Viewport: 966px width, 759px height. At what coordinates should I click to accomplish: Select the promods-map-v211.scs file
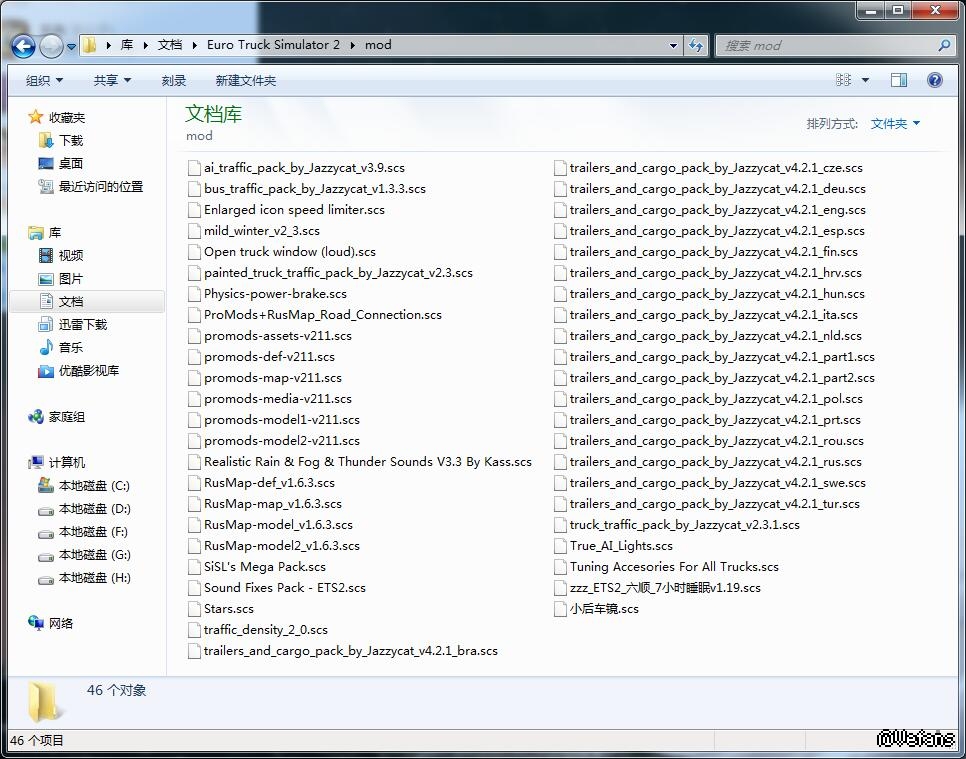(x=272, y=378)
